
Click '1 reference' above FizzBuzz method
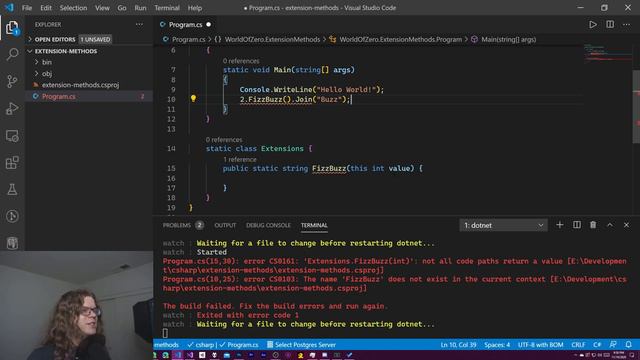[x=240, y=160]
